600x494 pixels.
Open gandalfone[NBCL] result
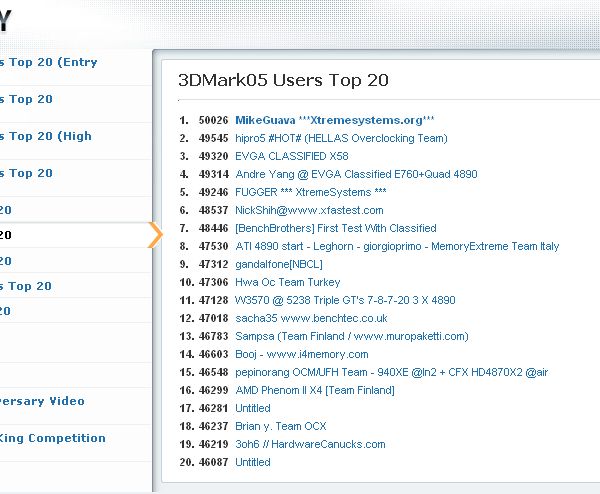[x=279, y=264]
